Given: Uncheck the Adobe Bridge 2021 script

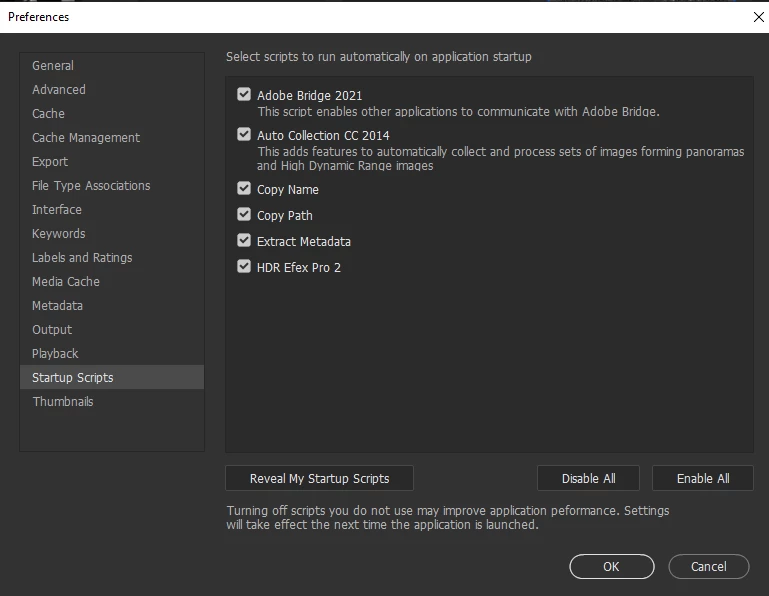Looking at the screenshot, I should coord(244,94).
